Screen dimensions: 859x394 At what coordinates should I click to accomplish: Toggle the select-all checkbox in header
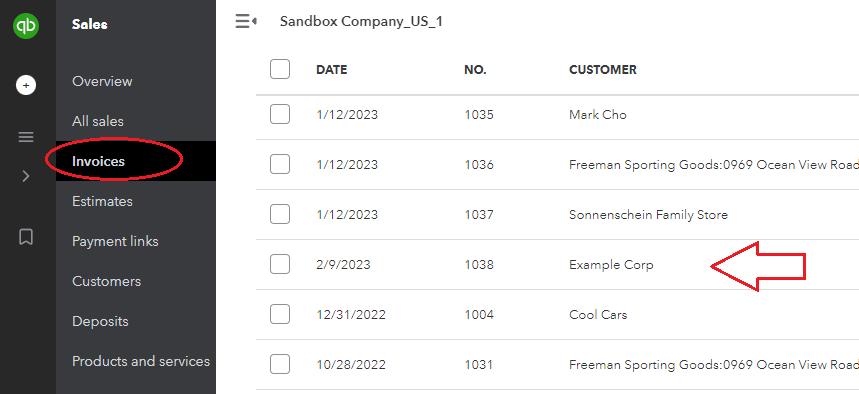280,70
